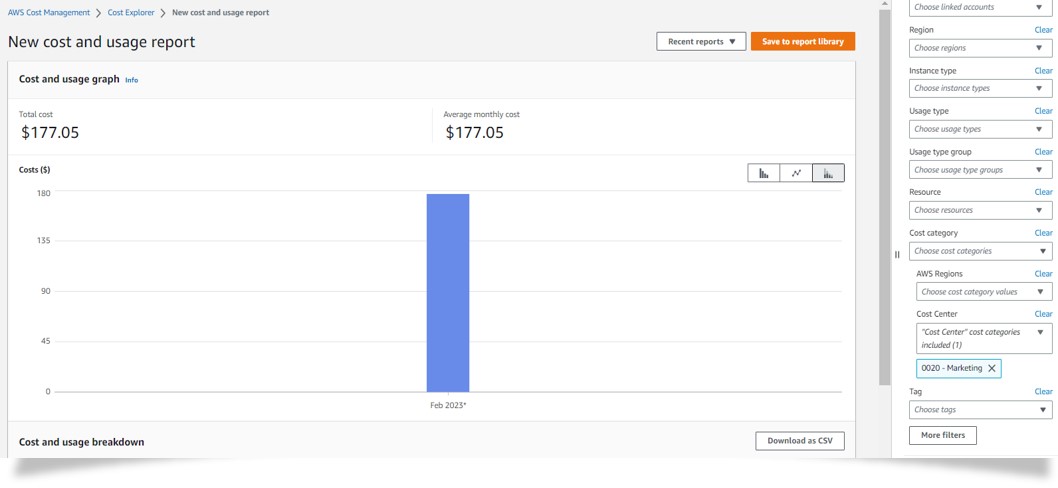1058x488 pixels.
Task: Clear the Cost category filter
Action: coord(1043,233)
